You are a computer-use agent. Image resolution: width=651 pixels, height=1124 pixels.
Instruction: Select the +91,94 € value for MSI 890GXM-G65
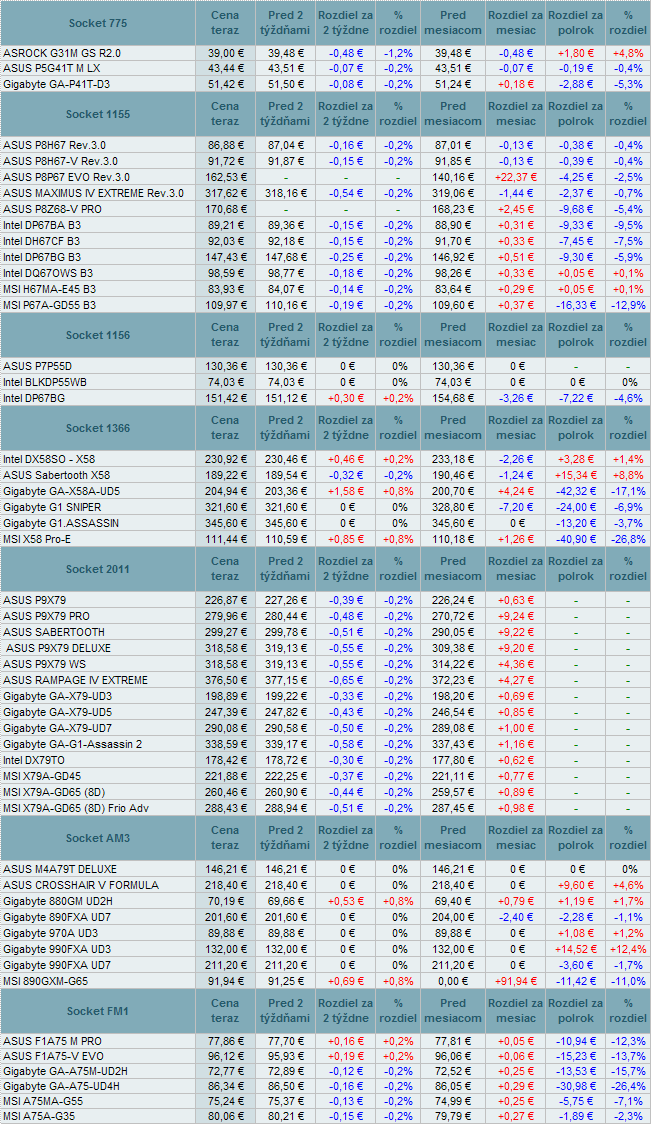515,980
